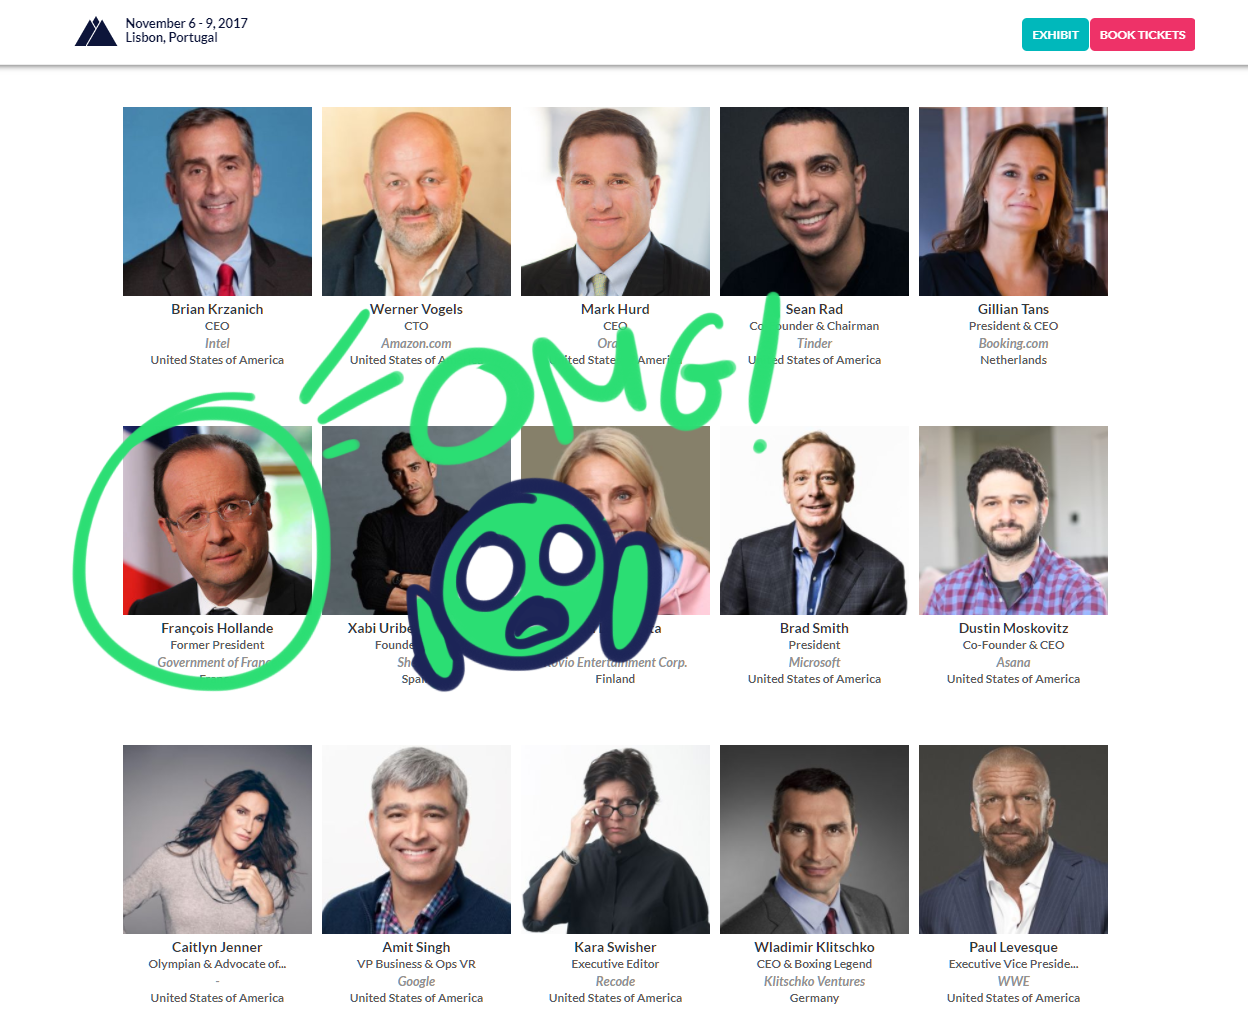Open Brad Smith's speaker photo

(814, 520)
